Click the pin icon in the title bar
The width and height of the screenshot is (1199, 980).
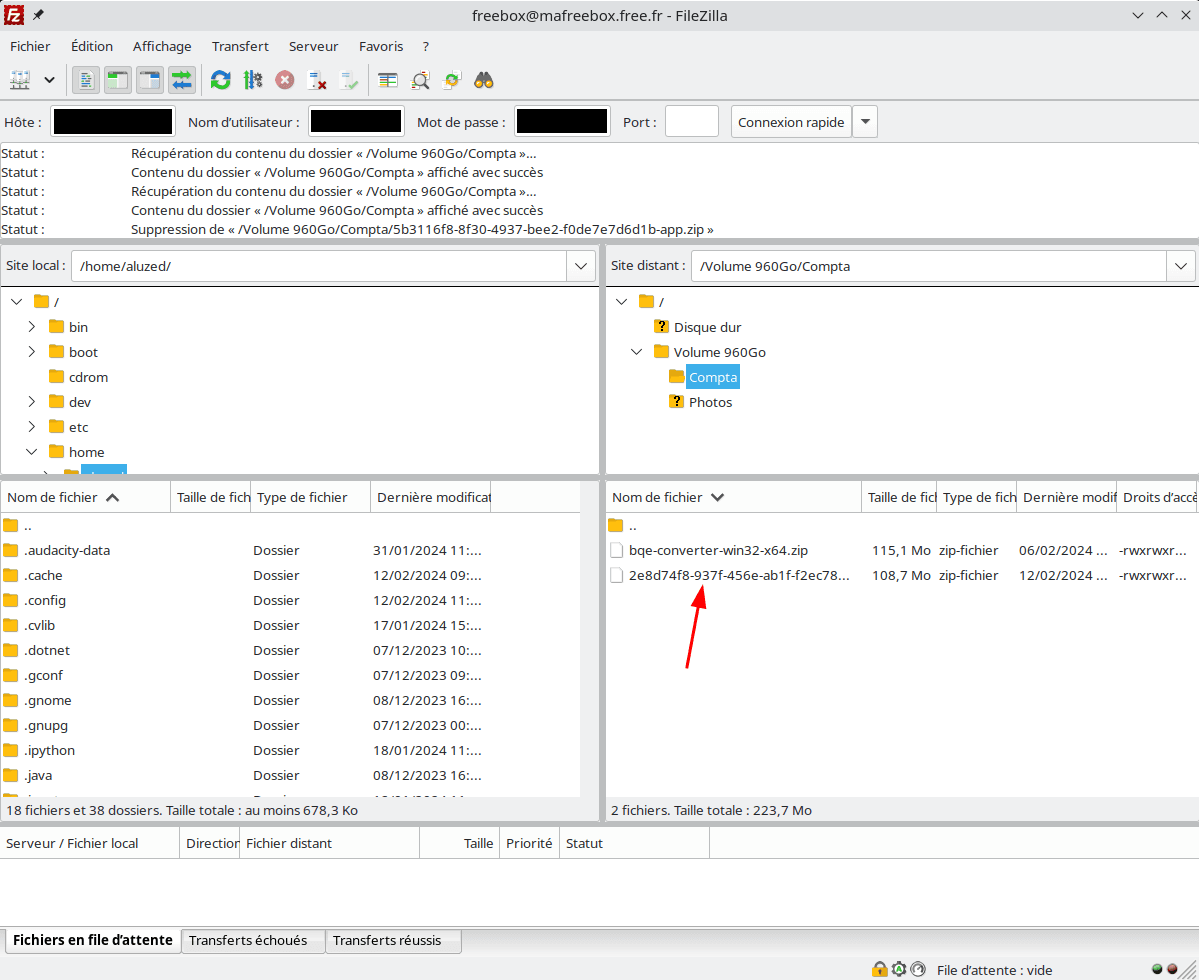pos(37,15)
